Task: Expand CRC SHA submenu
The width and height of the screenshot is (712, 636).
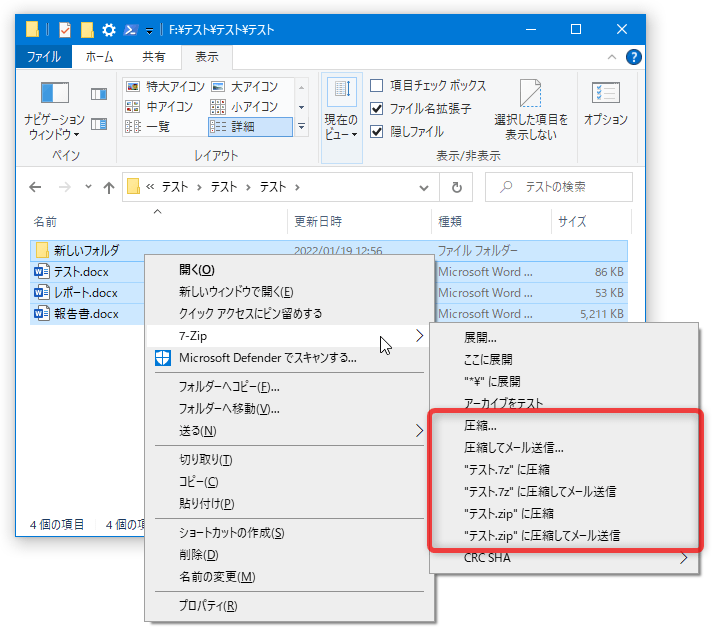Action: [564, 557]
